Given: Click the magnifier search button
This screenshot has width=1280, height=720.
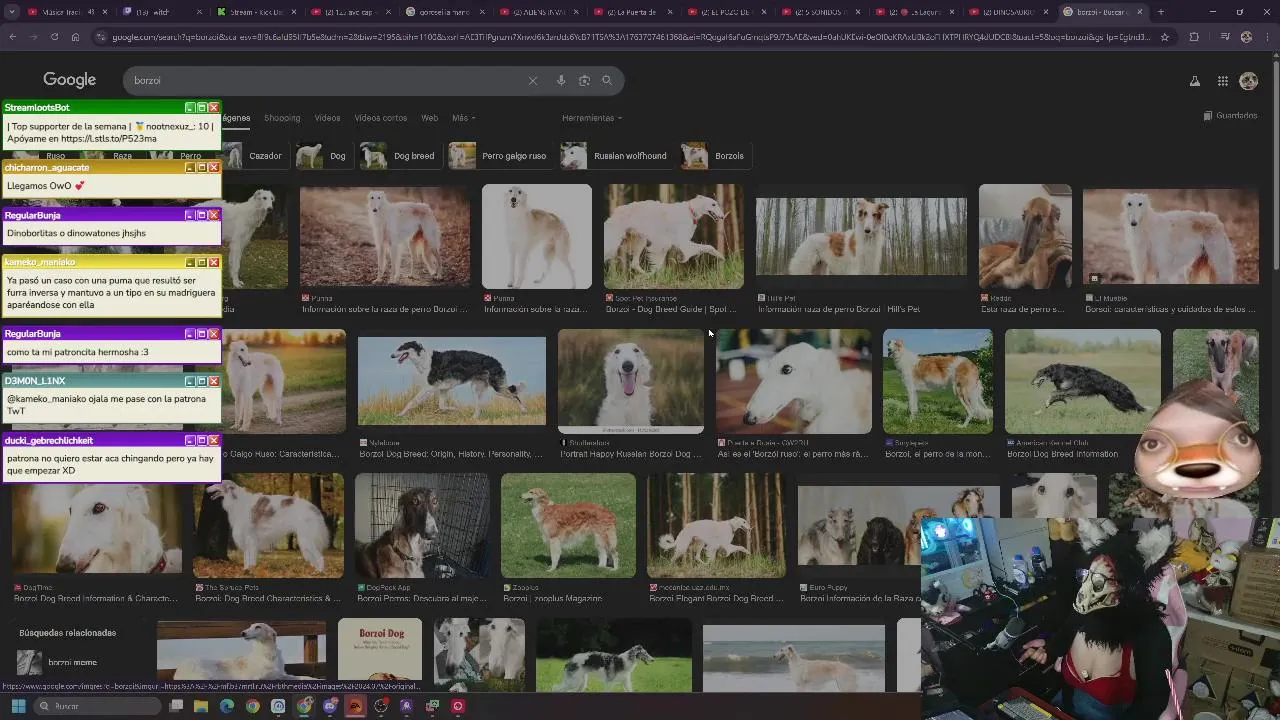Looking at the screenshot, I should (x=607, y=80).
